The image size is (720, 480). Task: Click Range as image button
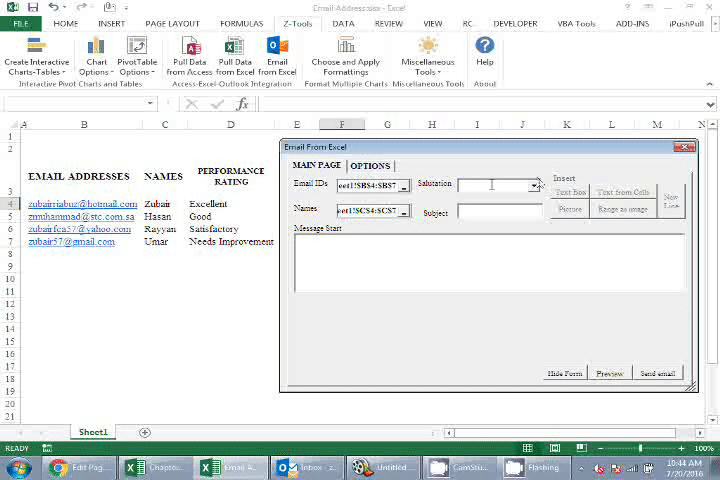tap(623, 209)
